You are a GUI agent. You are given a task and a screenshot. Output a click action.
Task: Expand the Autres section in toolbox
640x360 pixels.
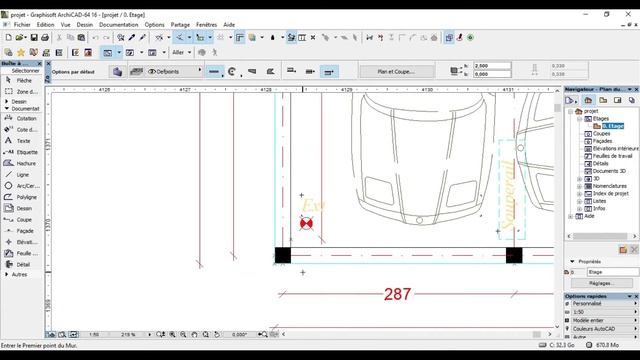pos(7,274)
